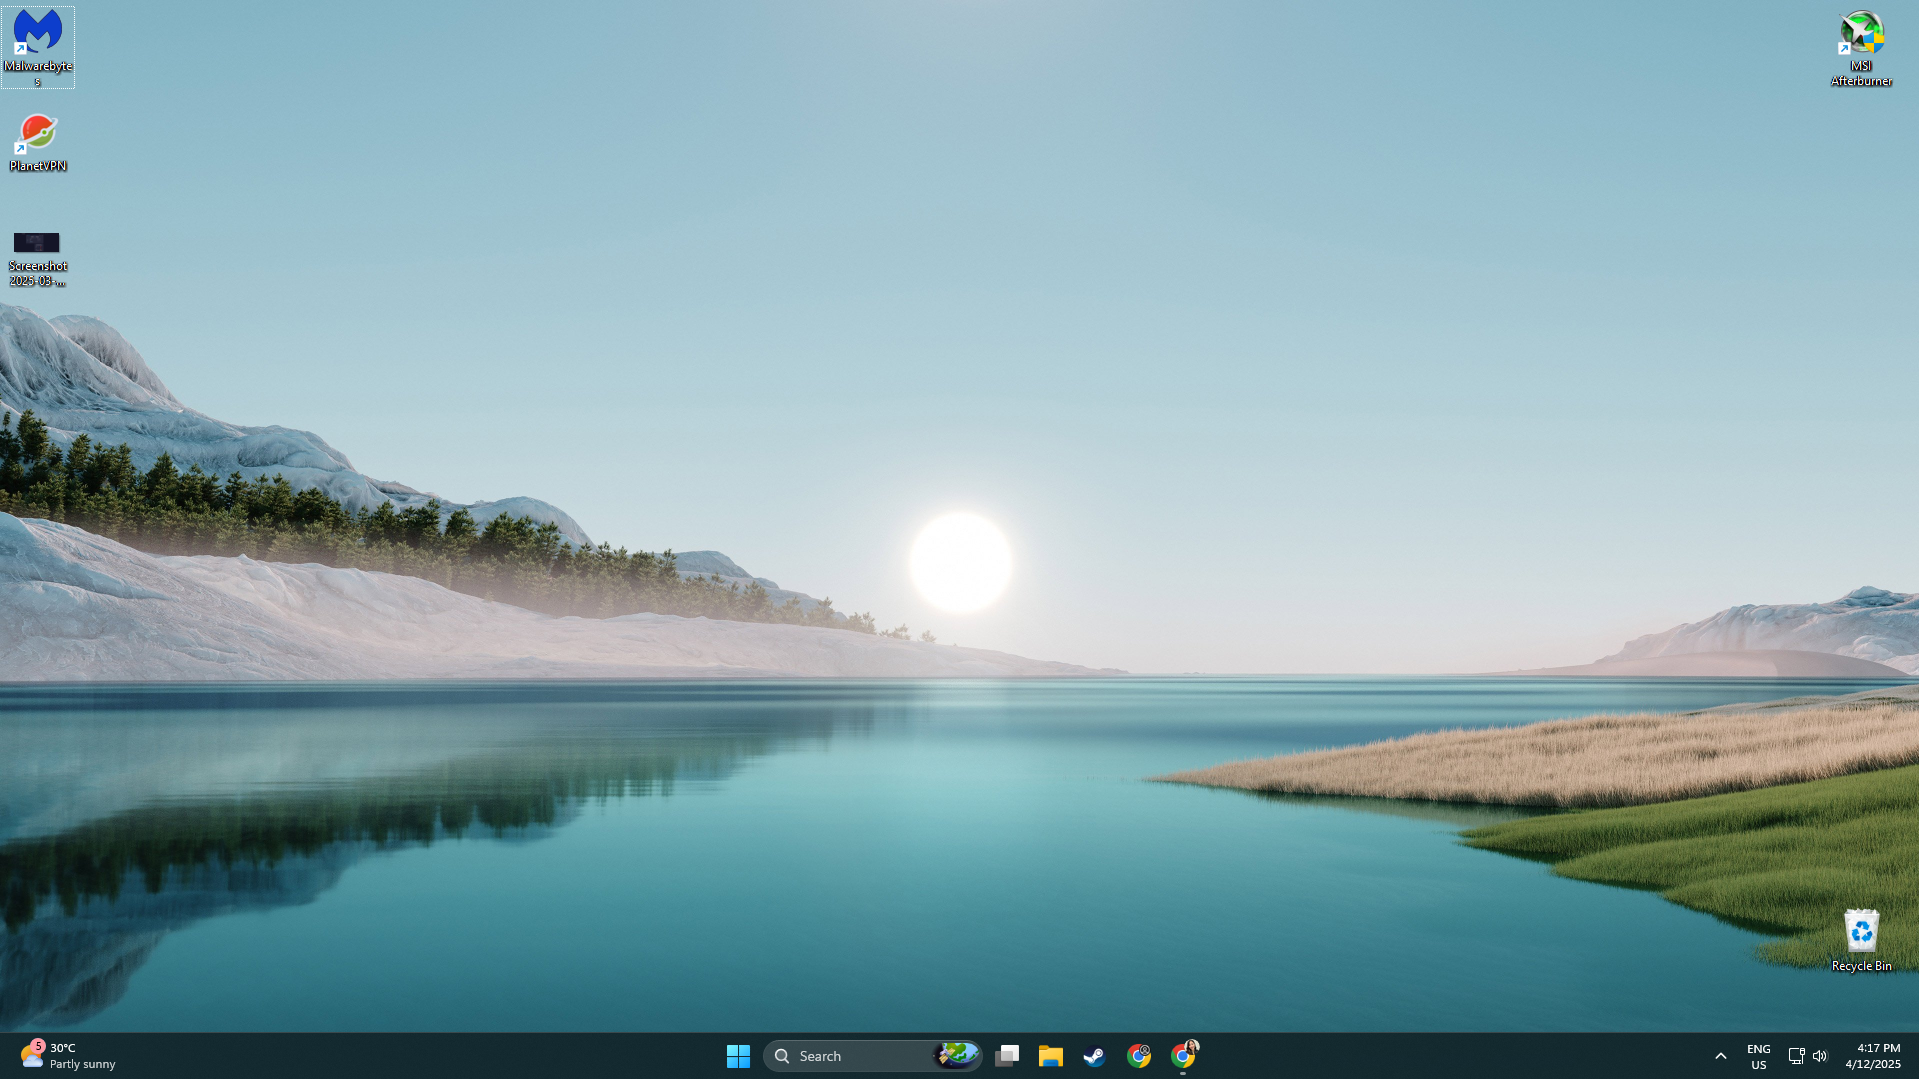Open the clock showing 4:17 PM
Screen dimensions: 1919x1079
1872,1056
